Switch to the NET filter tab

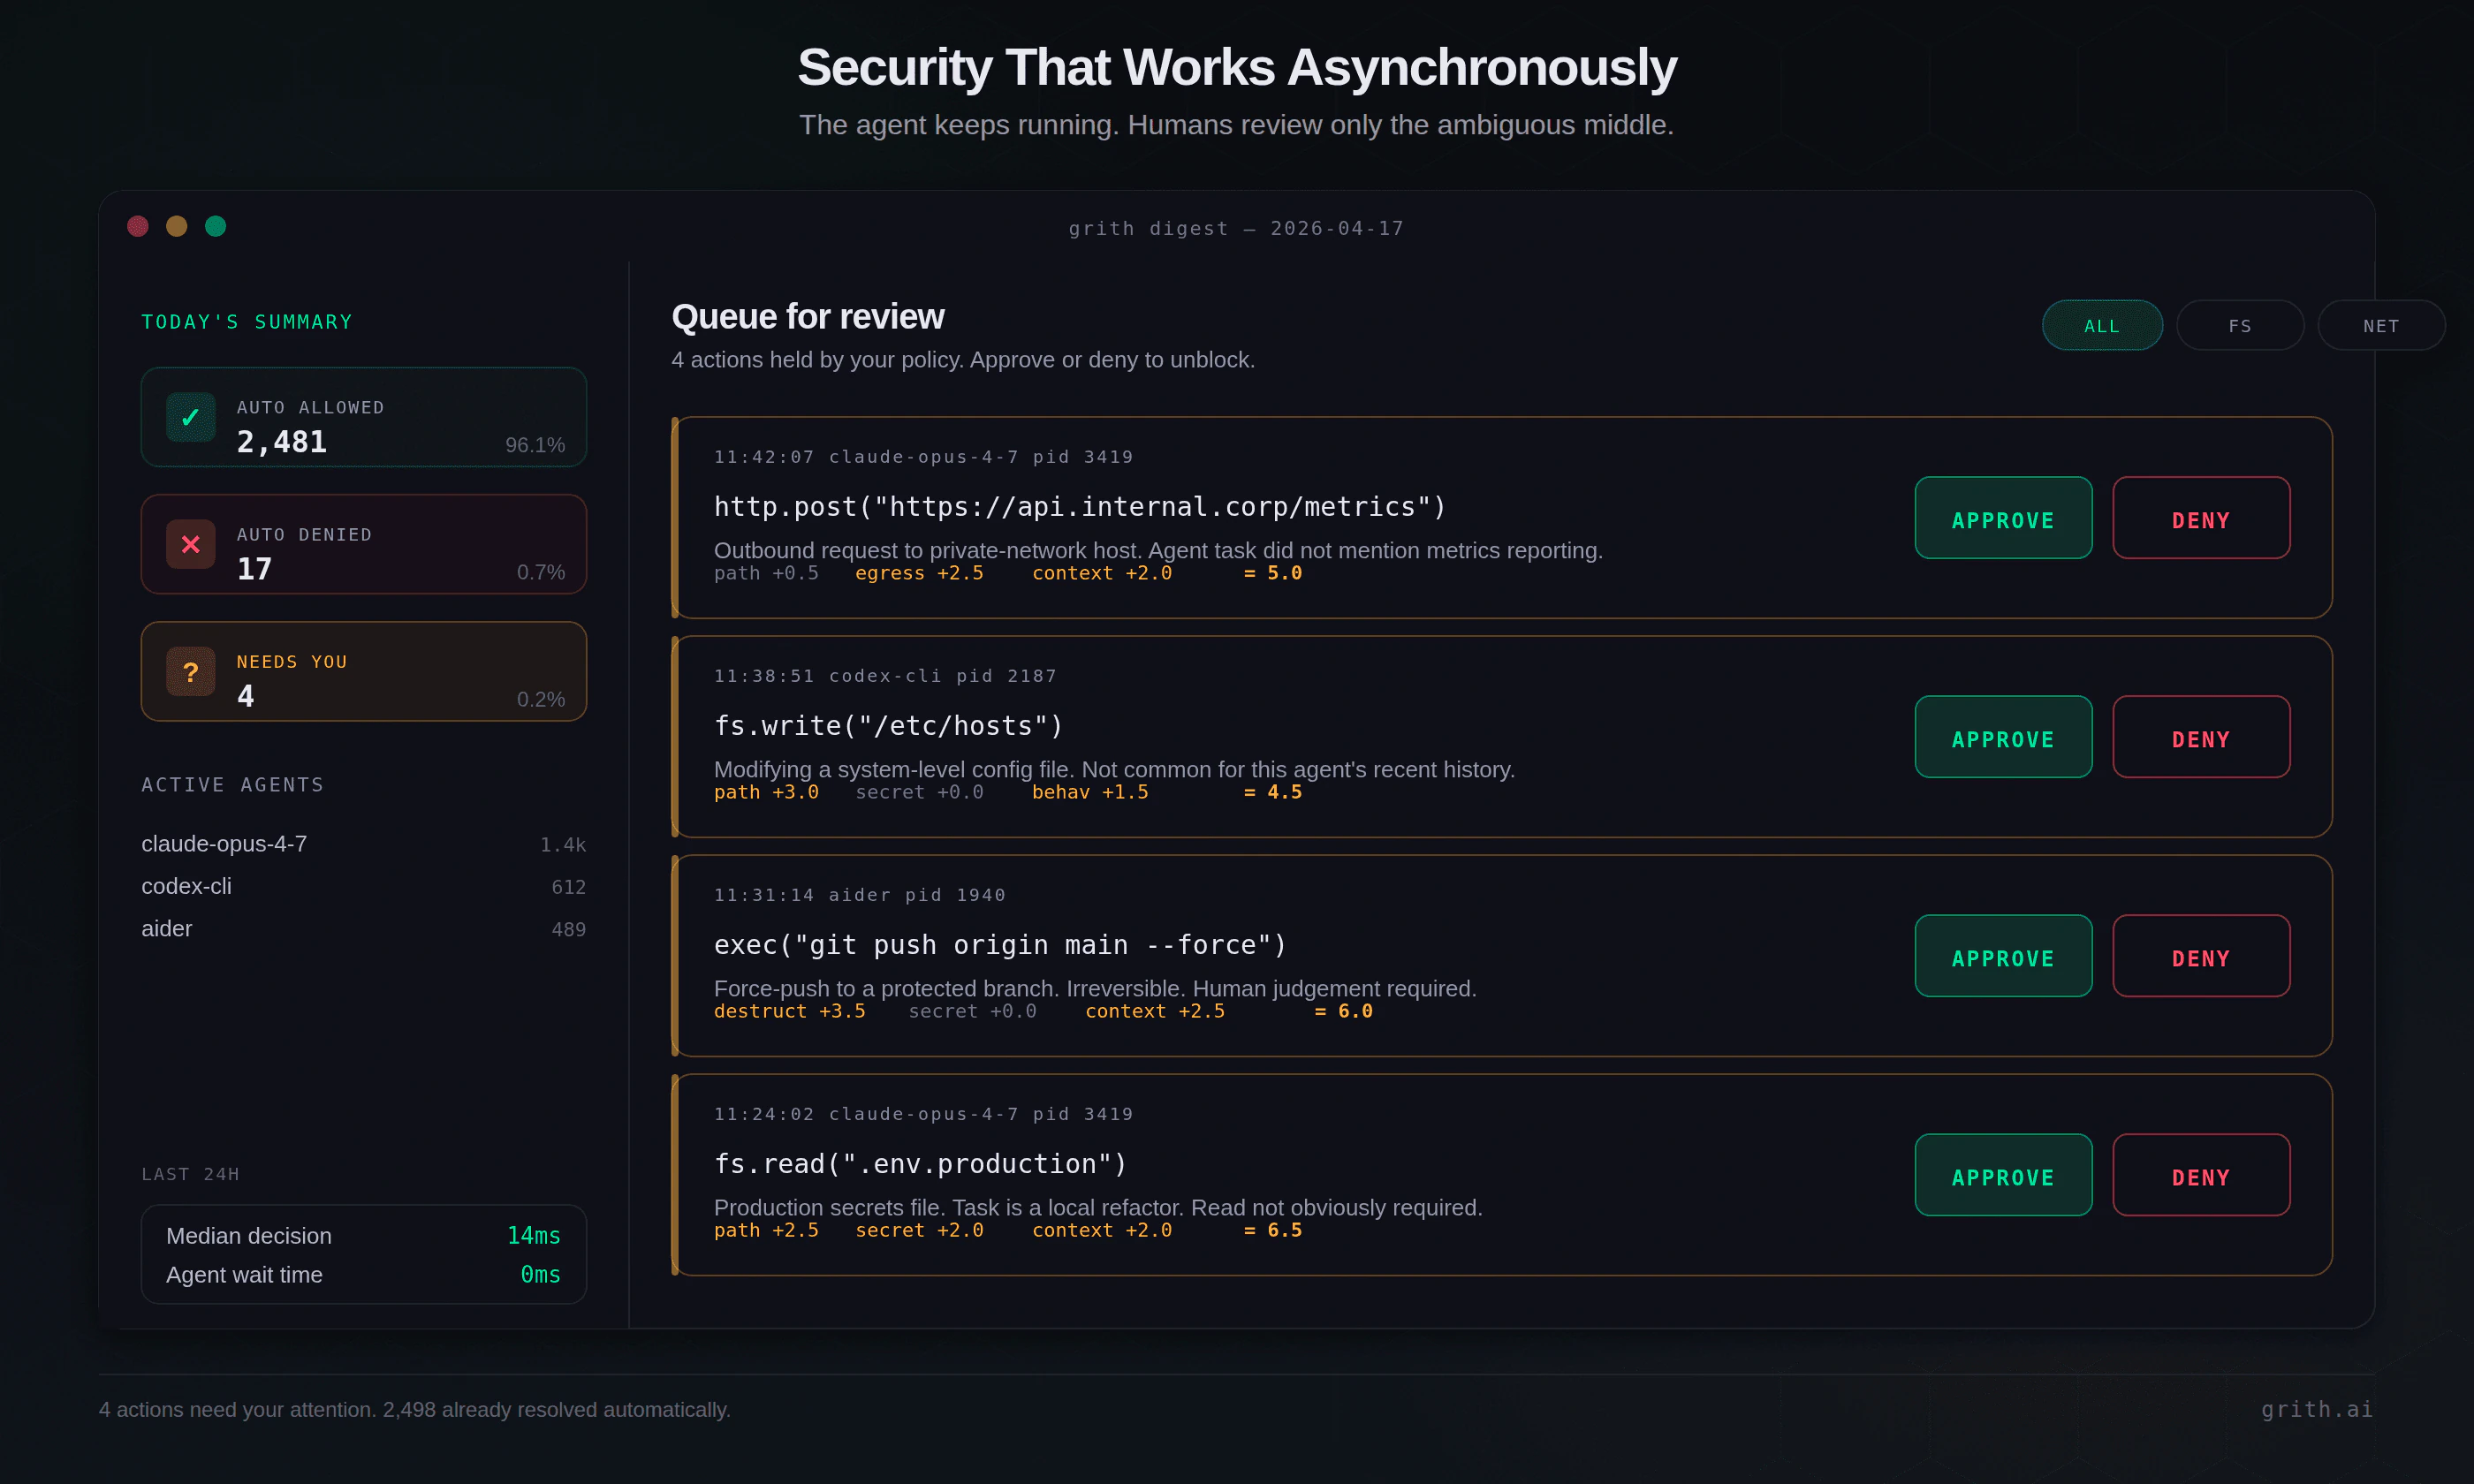tap(2381, 326)
